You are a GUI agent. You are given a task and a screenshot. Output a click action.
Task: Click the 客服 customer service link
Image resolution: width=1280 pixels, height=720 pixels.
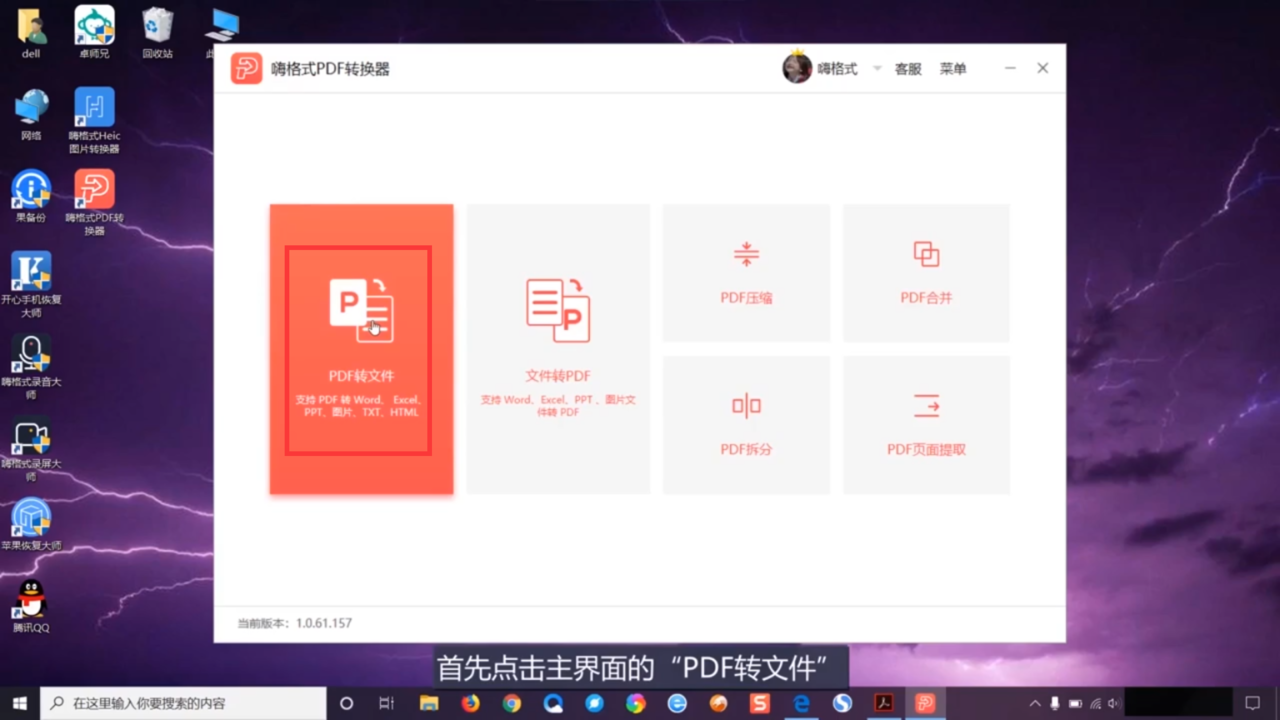click(x=907, y=68)
